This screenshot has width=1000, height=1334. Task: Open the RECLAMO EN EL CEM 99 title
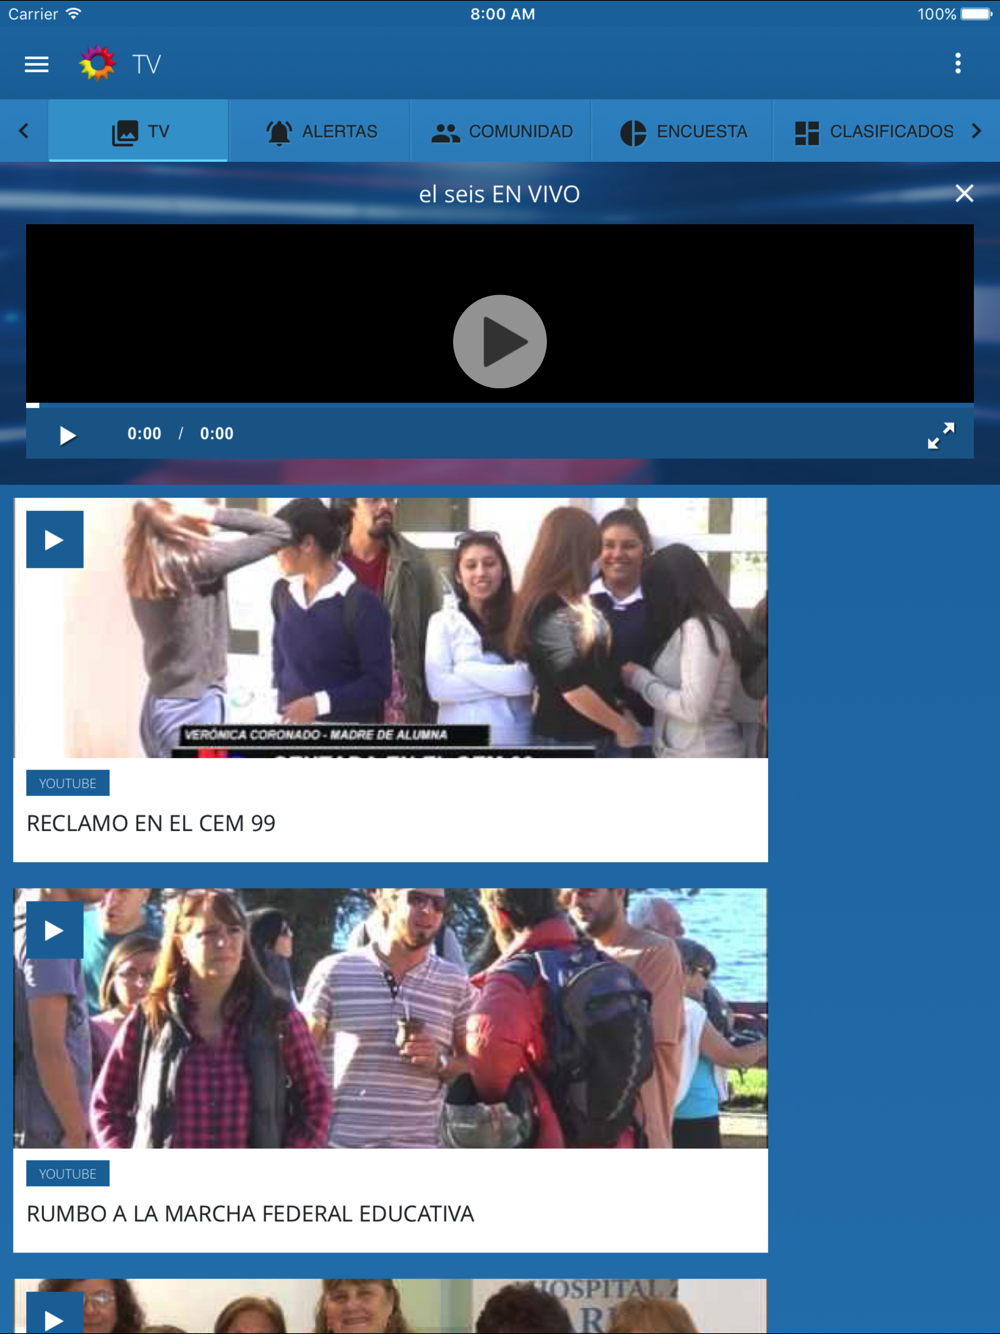151,823
